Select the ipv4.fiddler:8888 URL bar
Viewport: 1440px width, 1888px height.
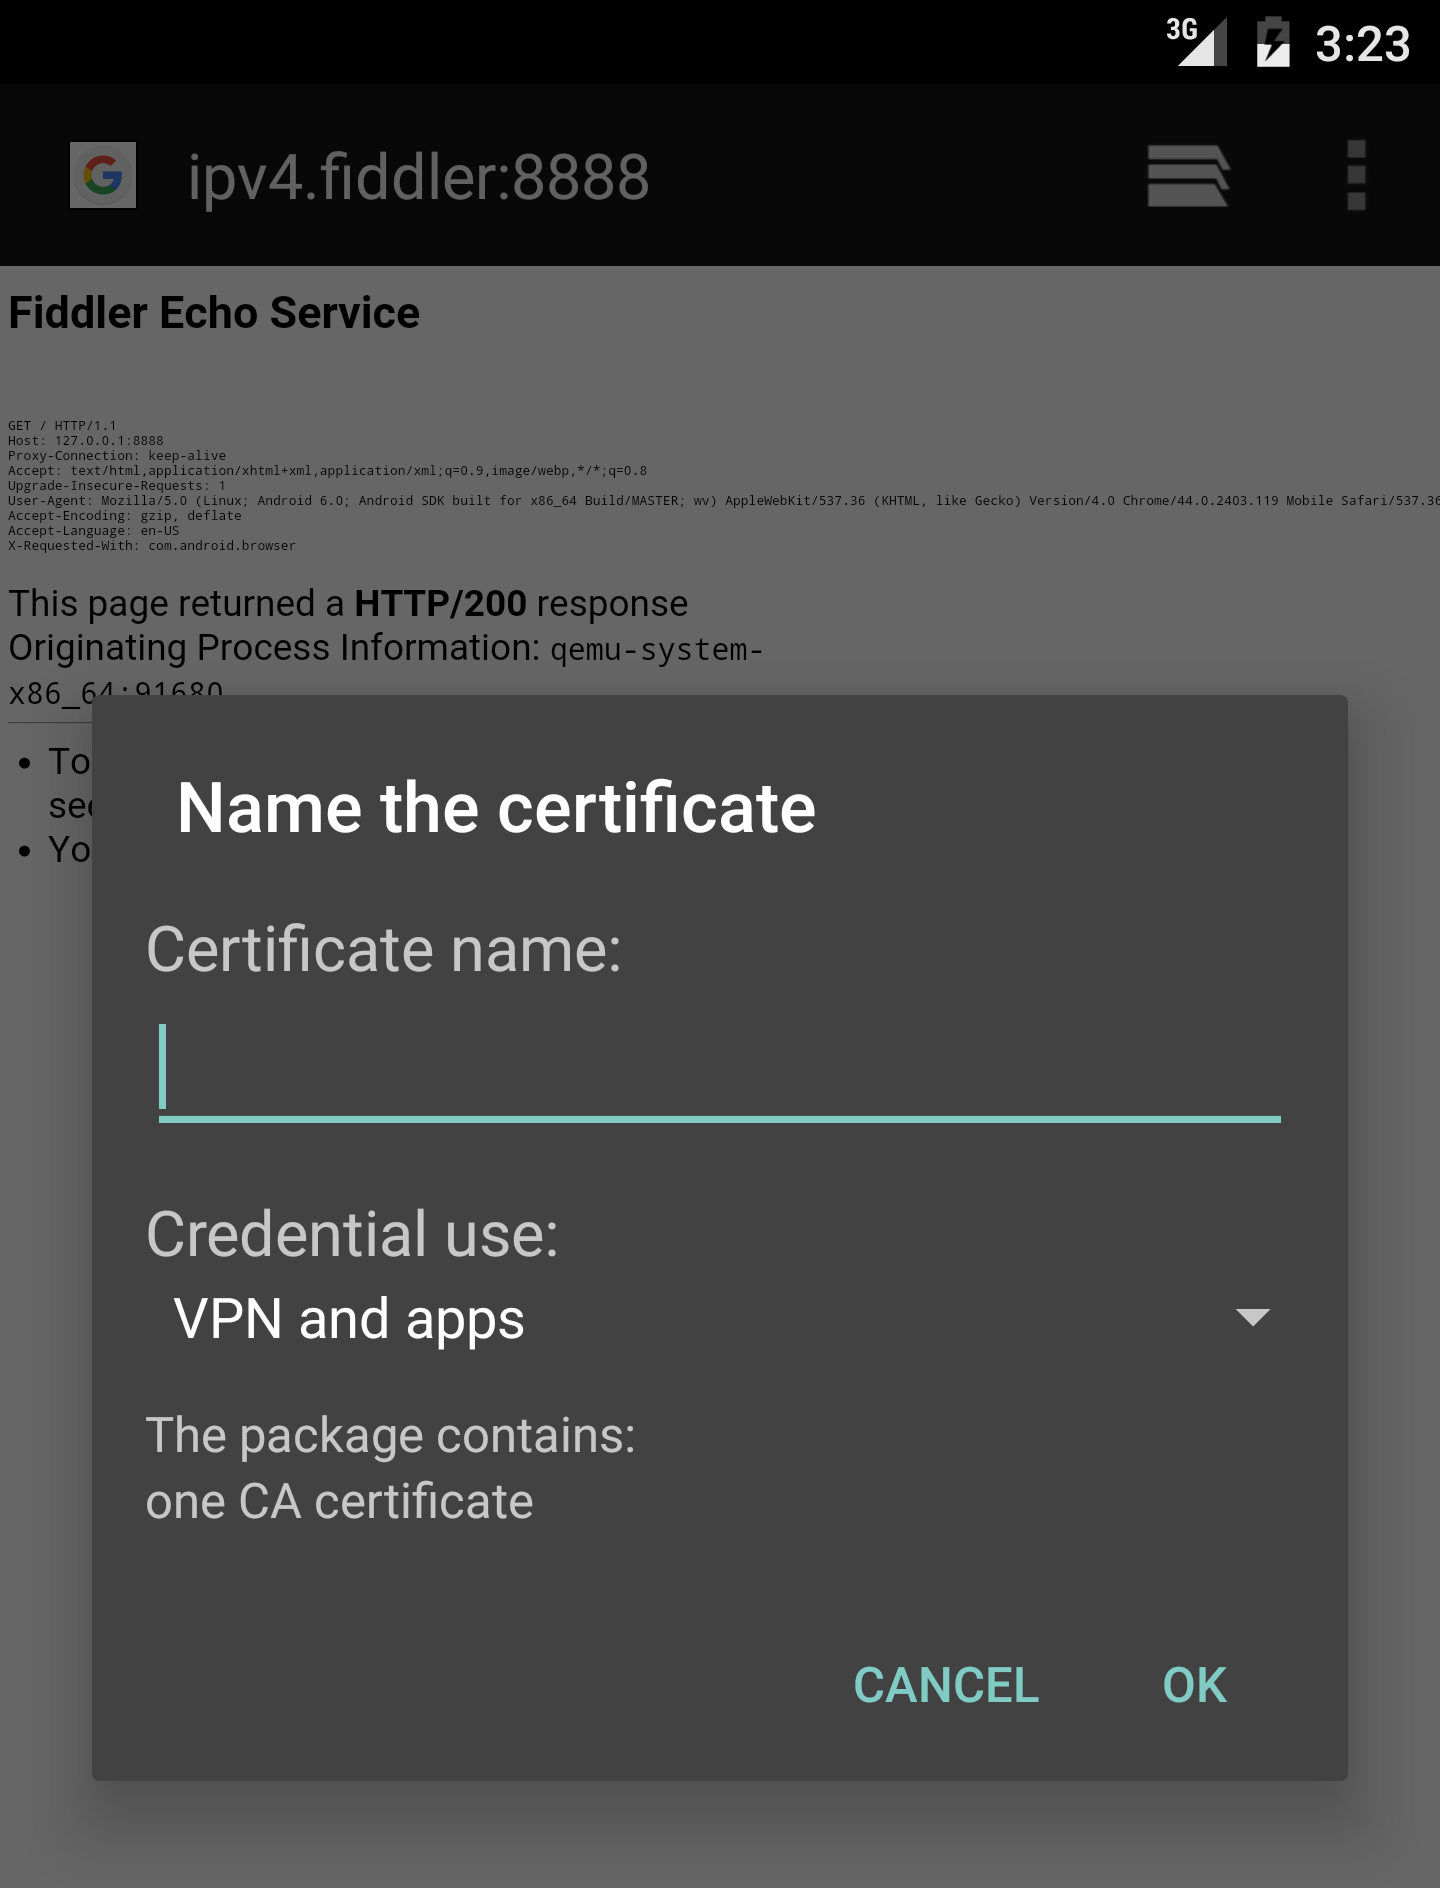point(419,177)
